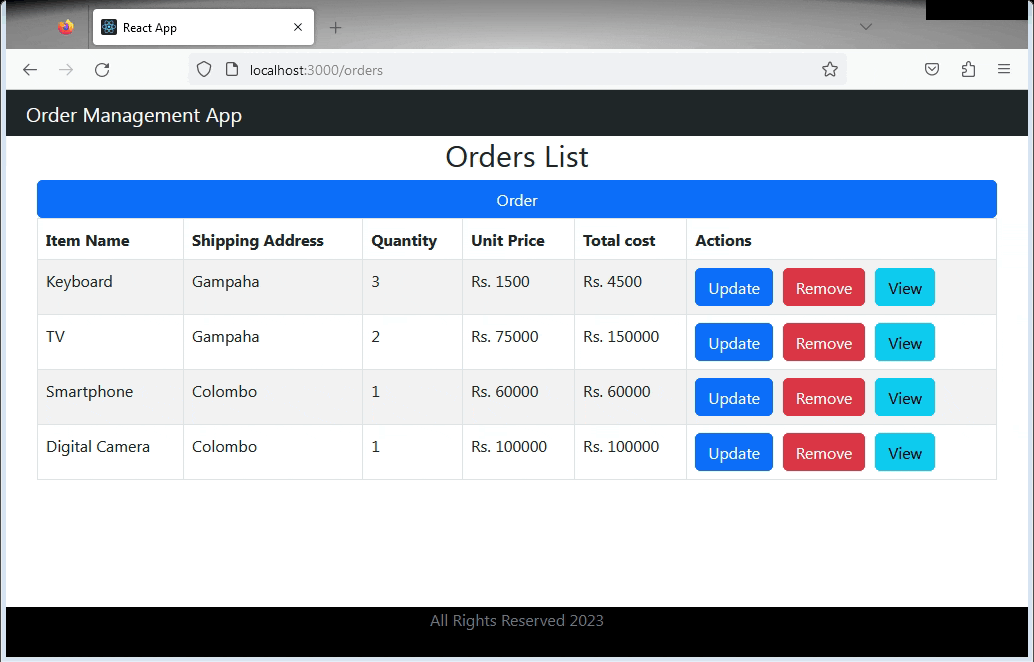The width and height of the screenshot is (1034, 662).
Task: Update the Colombo Smartphone order
Action: click(x=733, y=397)
